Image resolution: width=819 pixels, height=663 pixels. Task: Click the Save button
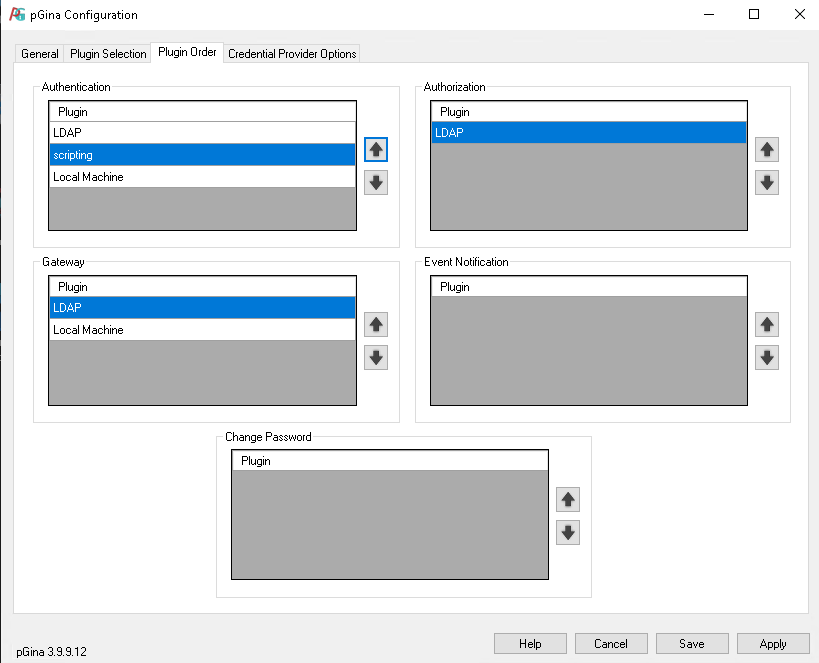(691, 644)
